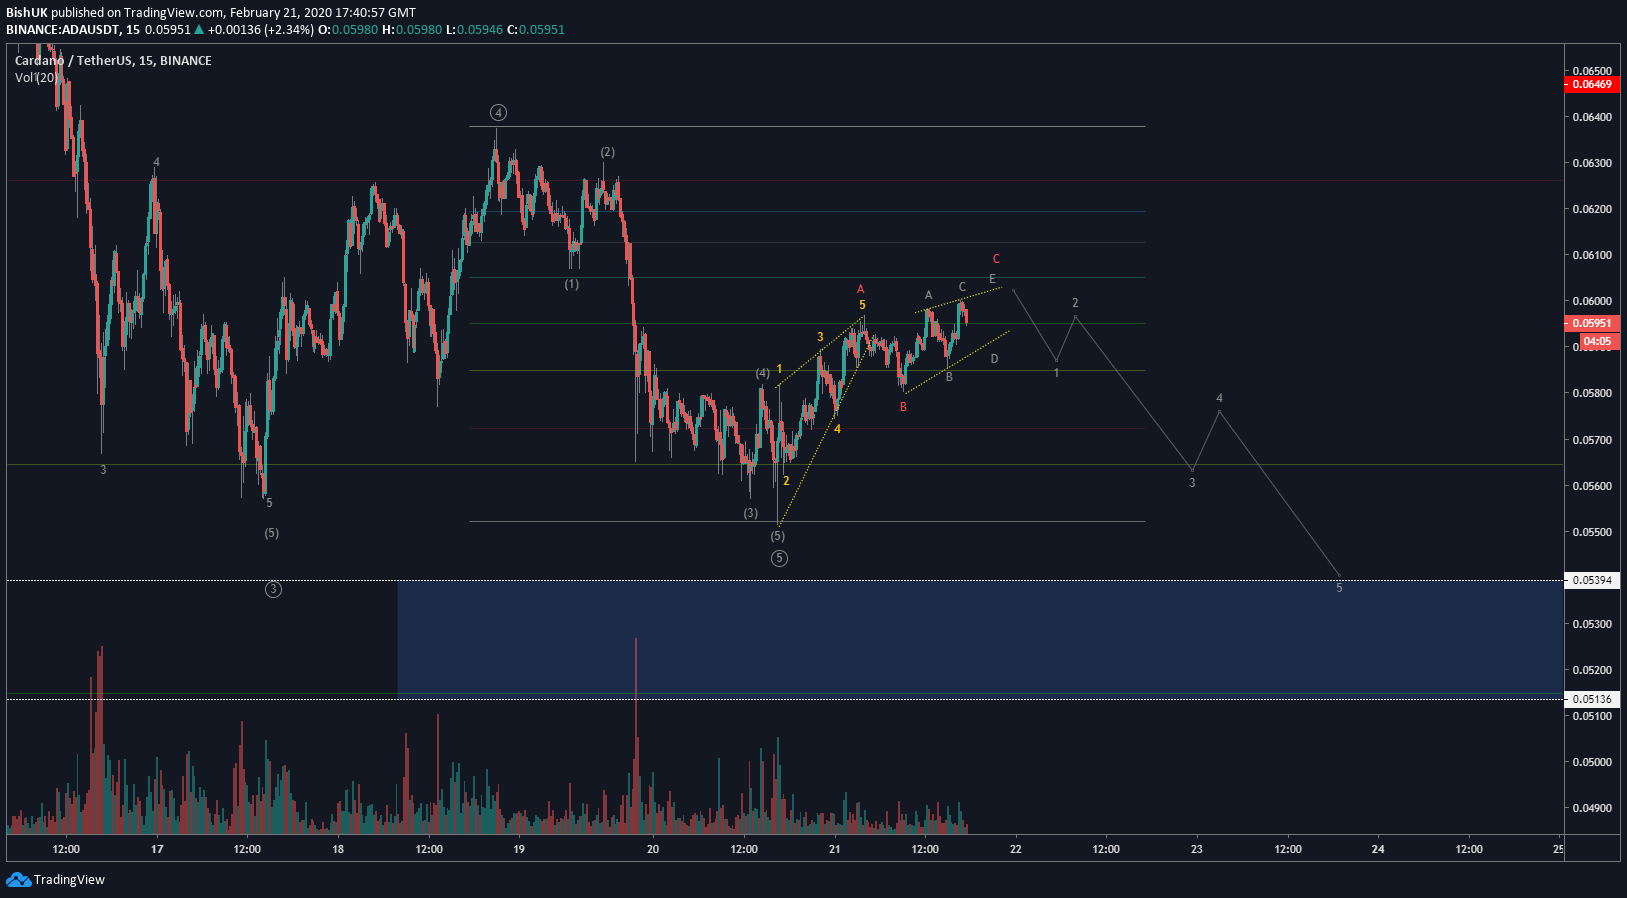The image size is (1627, 898).
Task: Click the gray E triangle label
Action: 992,279
